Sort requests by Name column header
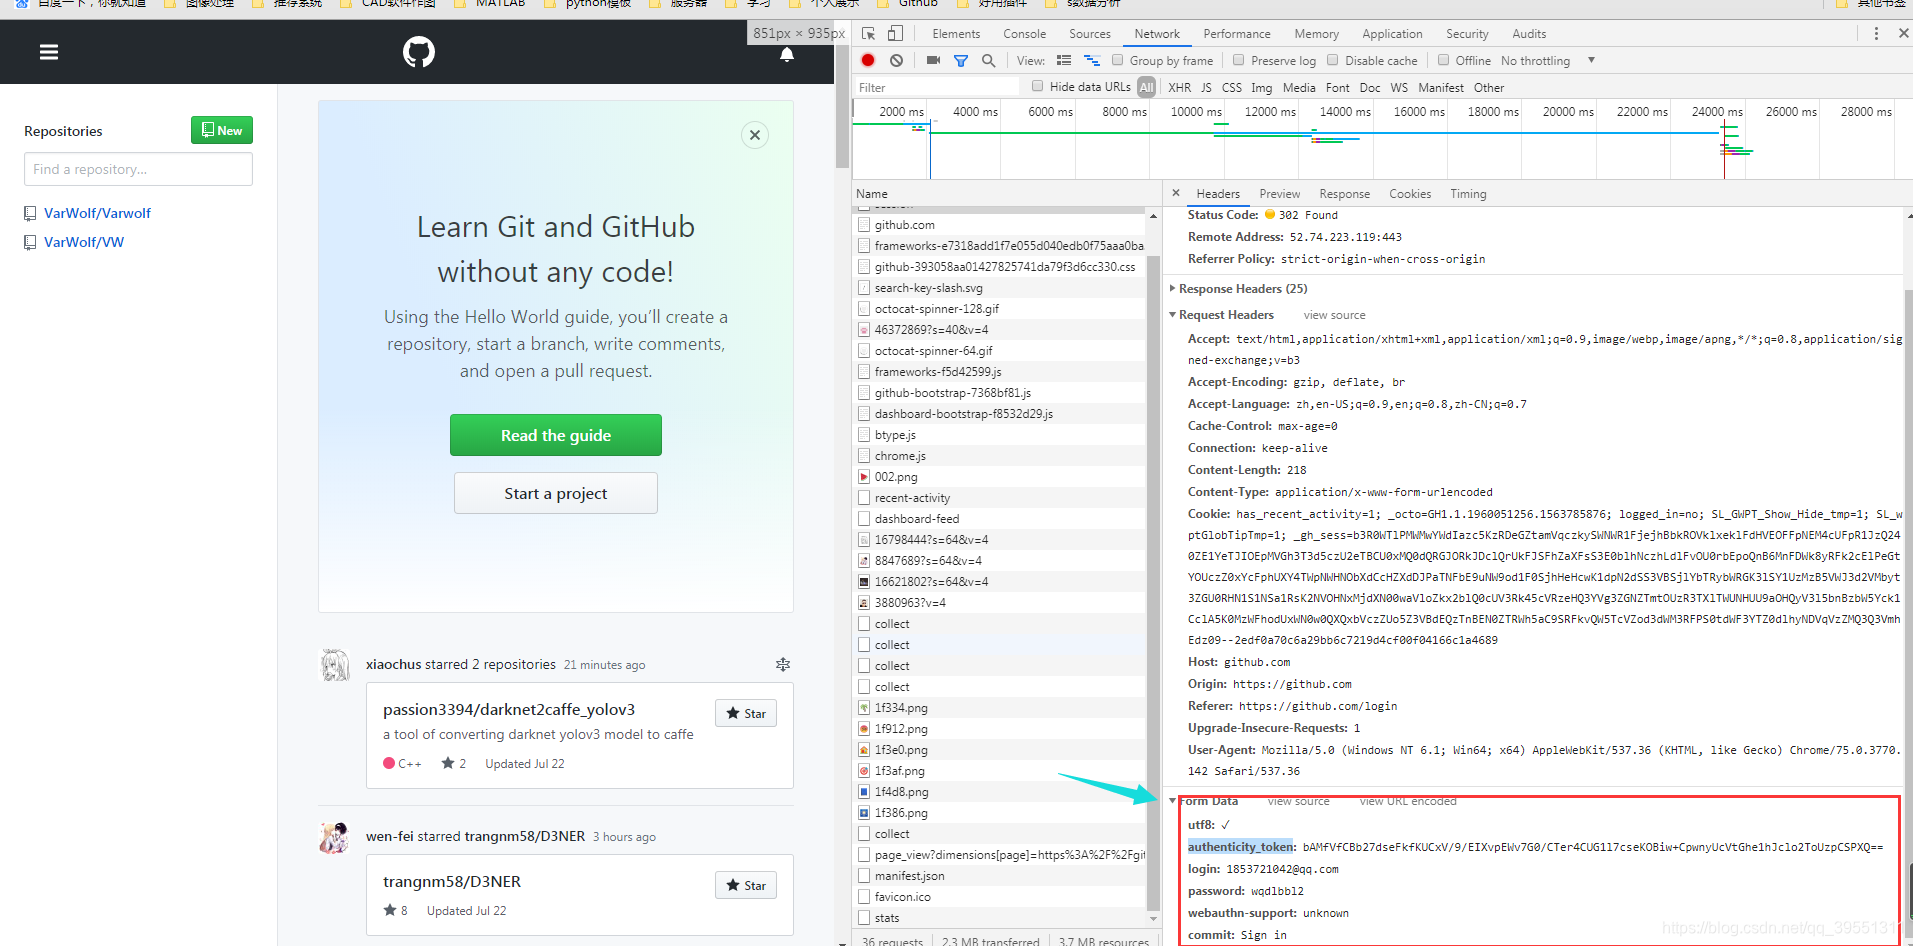The height and width of the screenshot is (946, 1913). (x=1006, y=194)
